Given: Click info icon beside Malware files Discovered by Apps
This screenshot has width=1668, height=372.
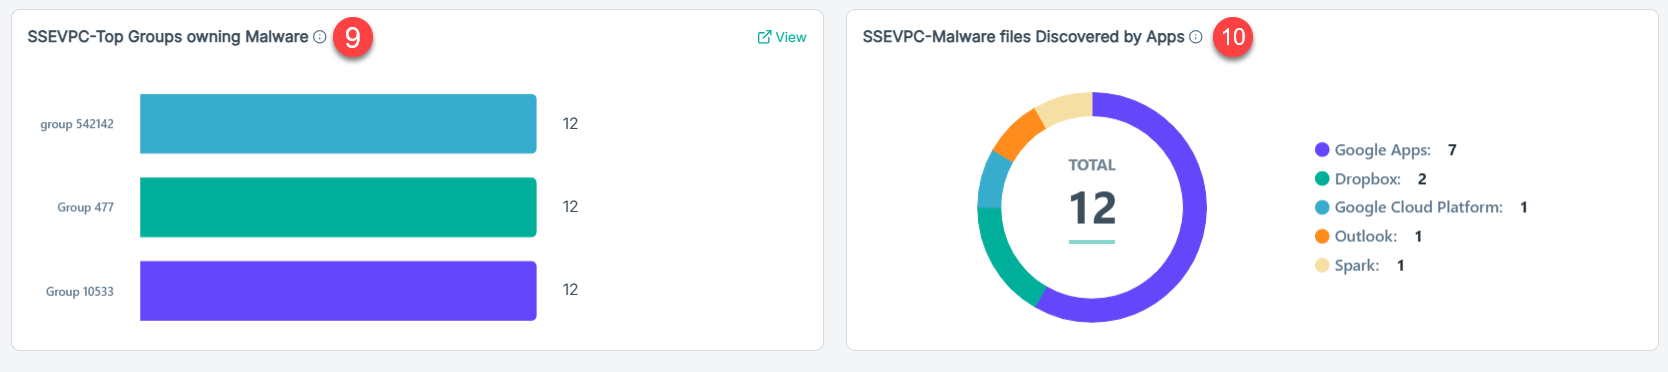Looking at the screenshot, I should click(1196, 37).
